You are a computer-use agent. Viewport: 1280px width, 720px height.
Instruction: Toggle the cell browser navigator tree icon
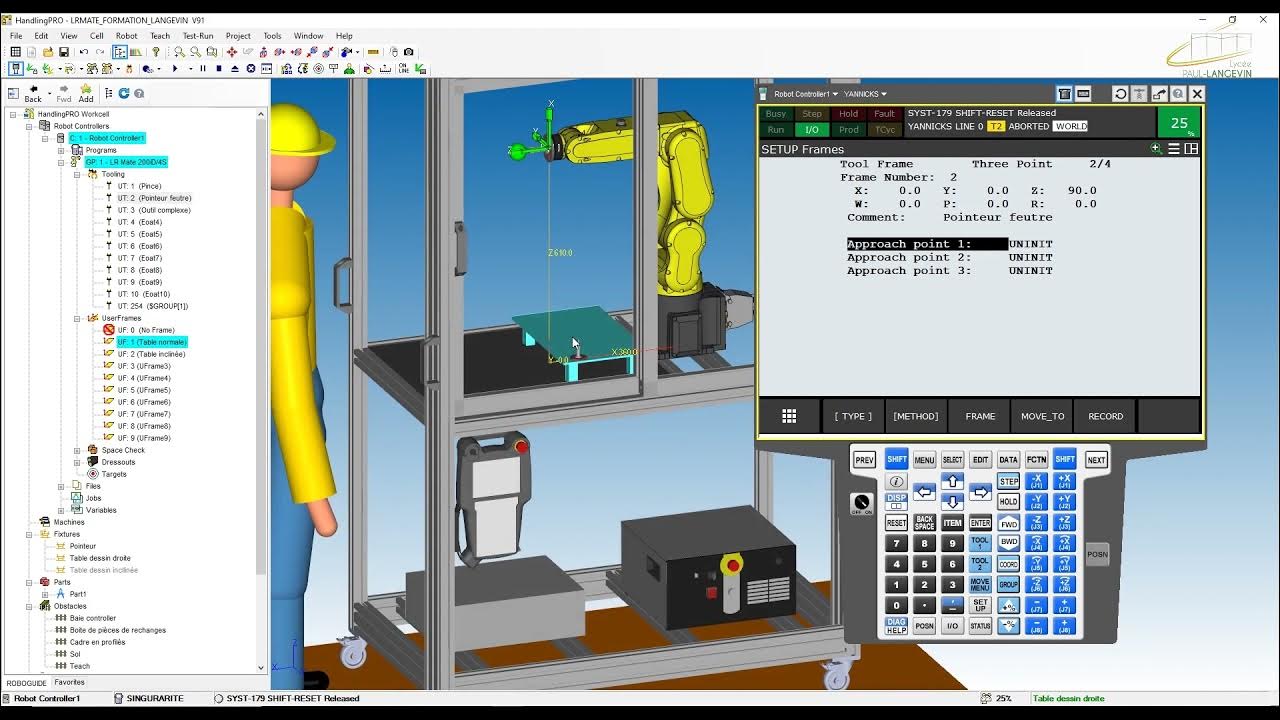(x=120, y=52)
